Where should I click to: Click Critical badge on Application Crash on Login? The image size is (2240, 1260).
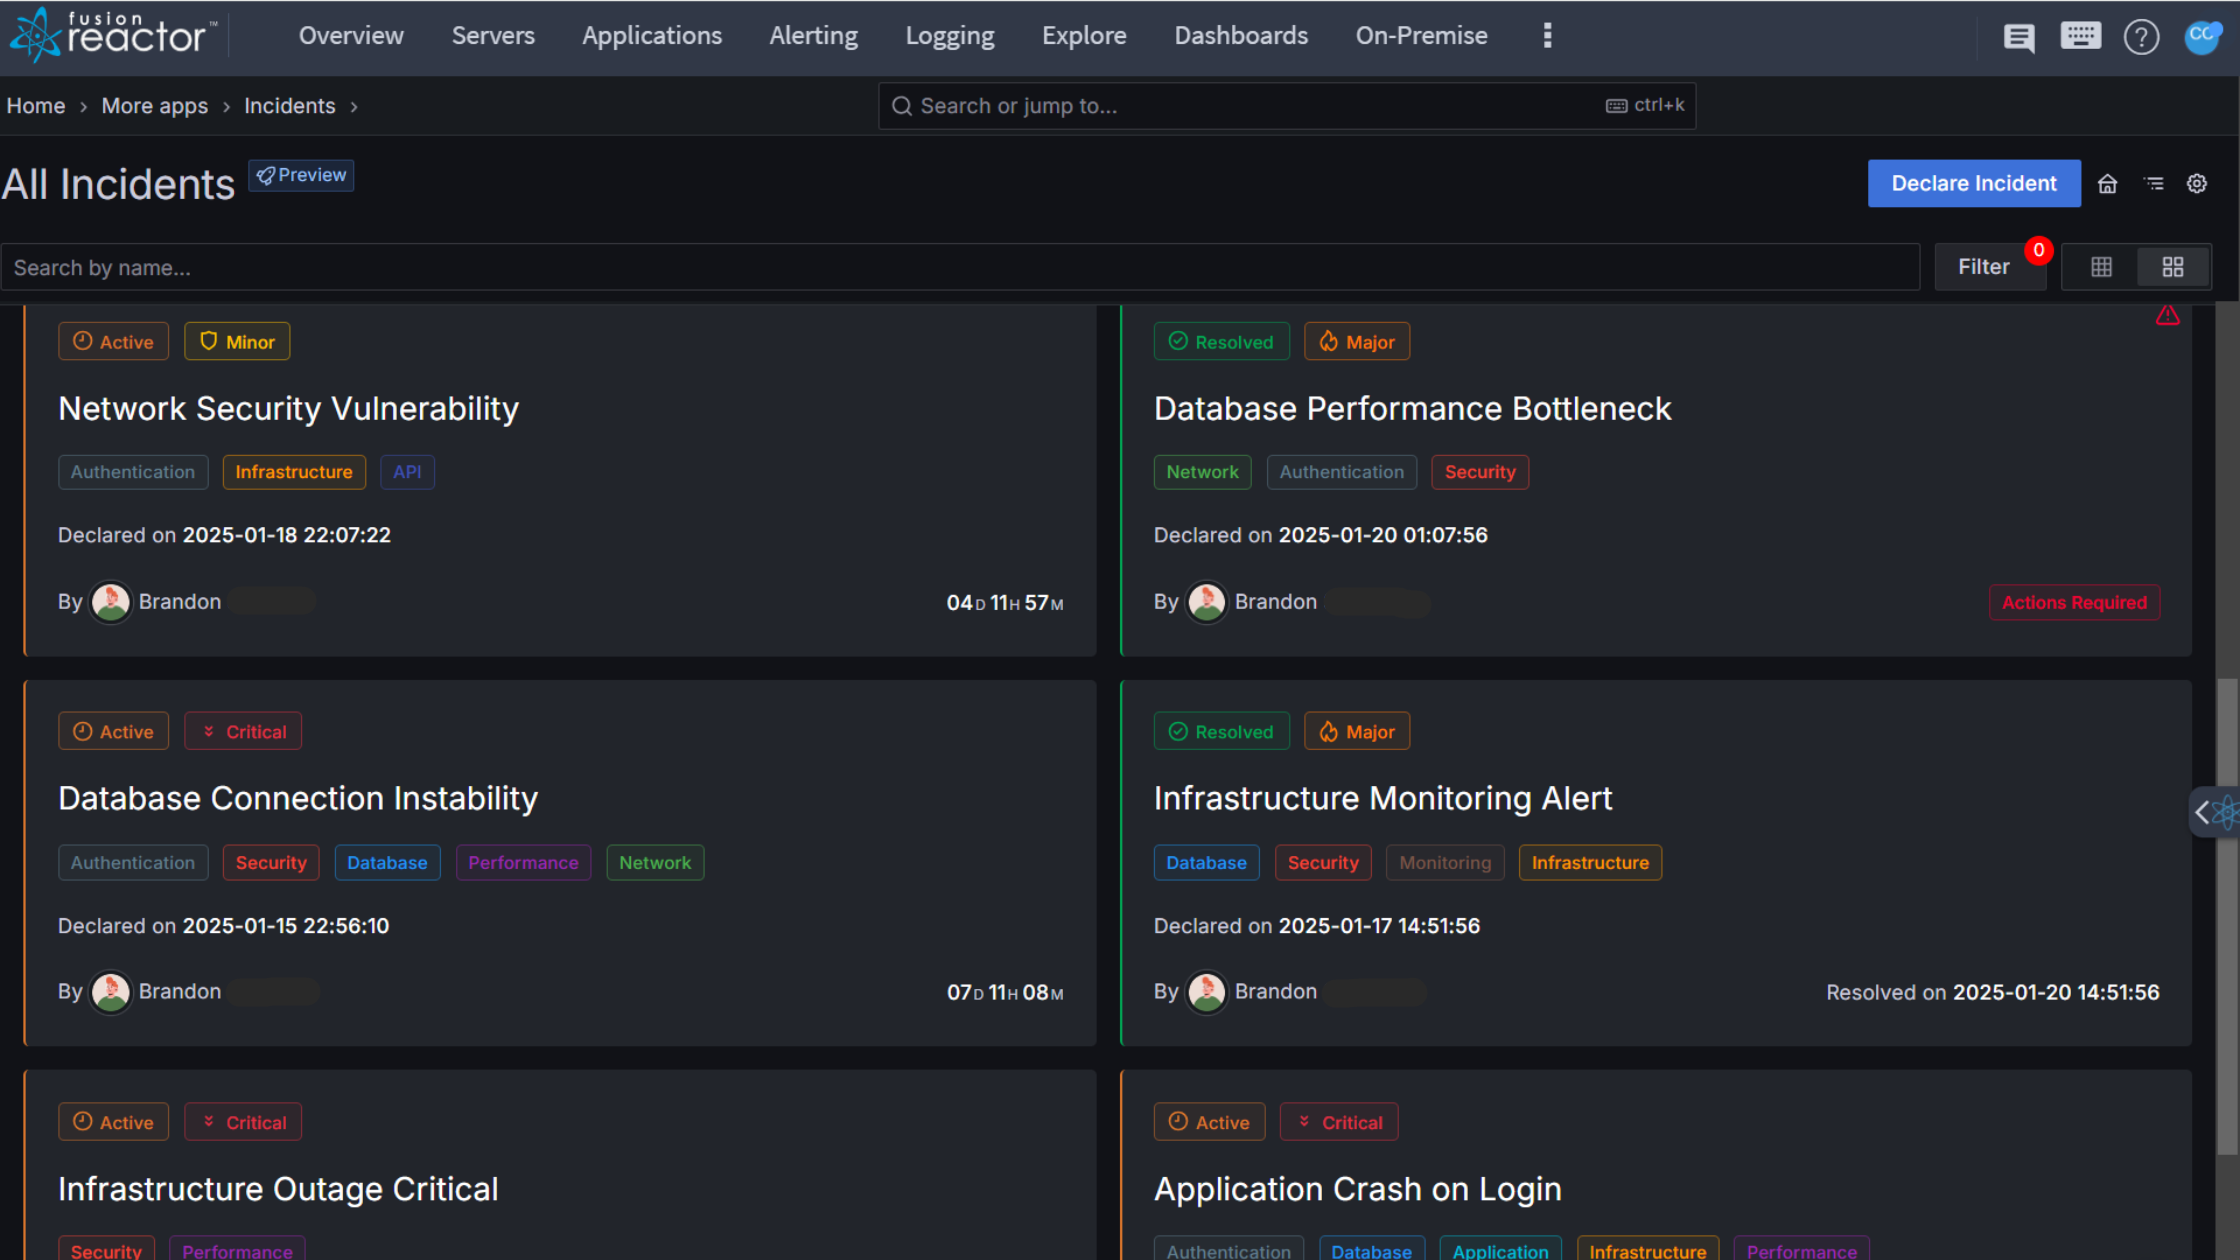point(1339,1122)
